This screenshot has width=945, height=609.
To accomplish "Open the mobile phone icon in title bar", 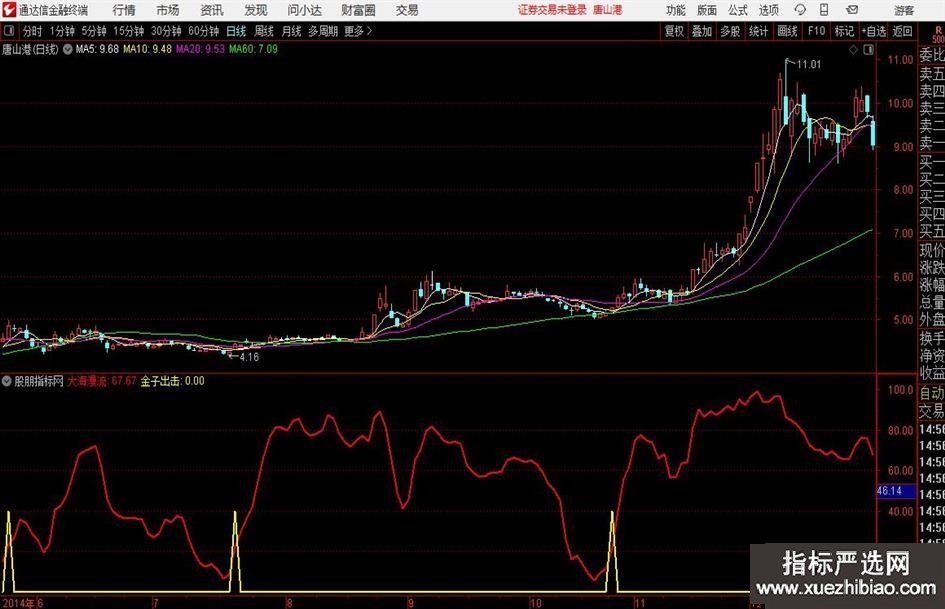I will (824, 10).
